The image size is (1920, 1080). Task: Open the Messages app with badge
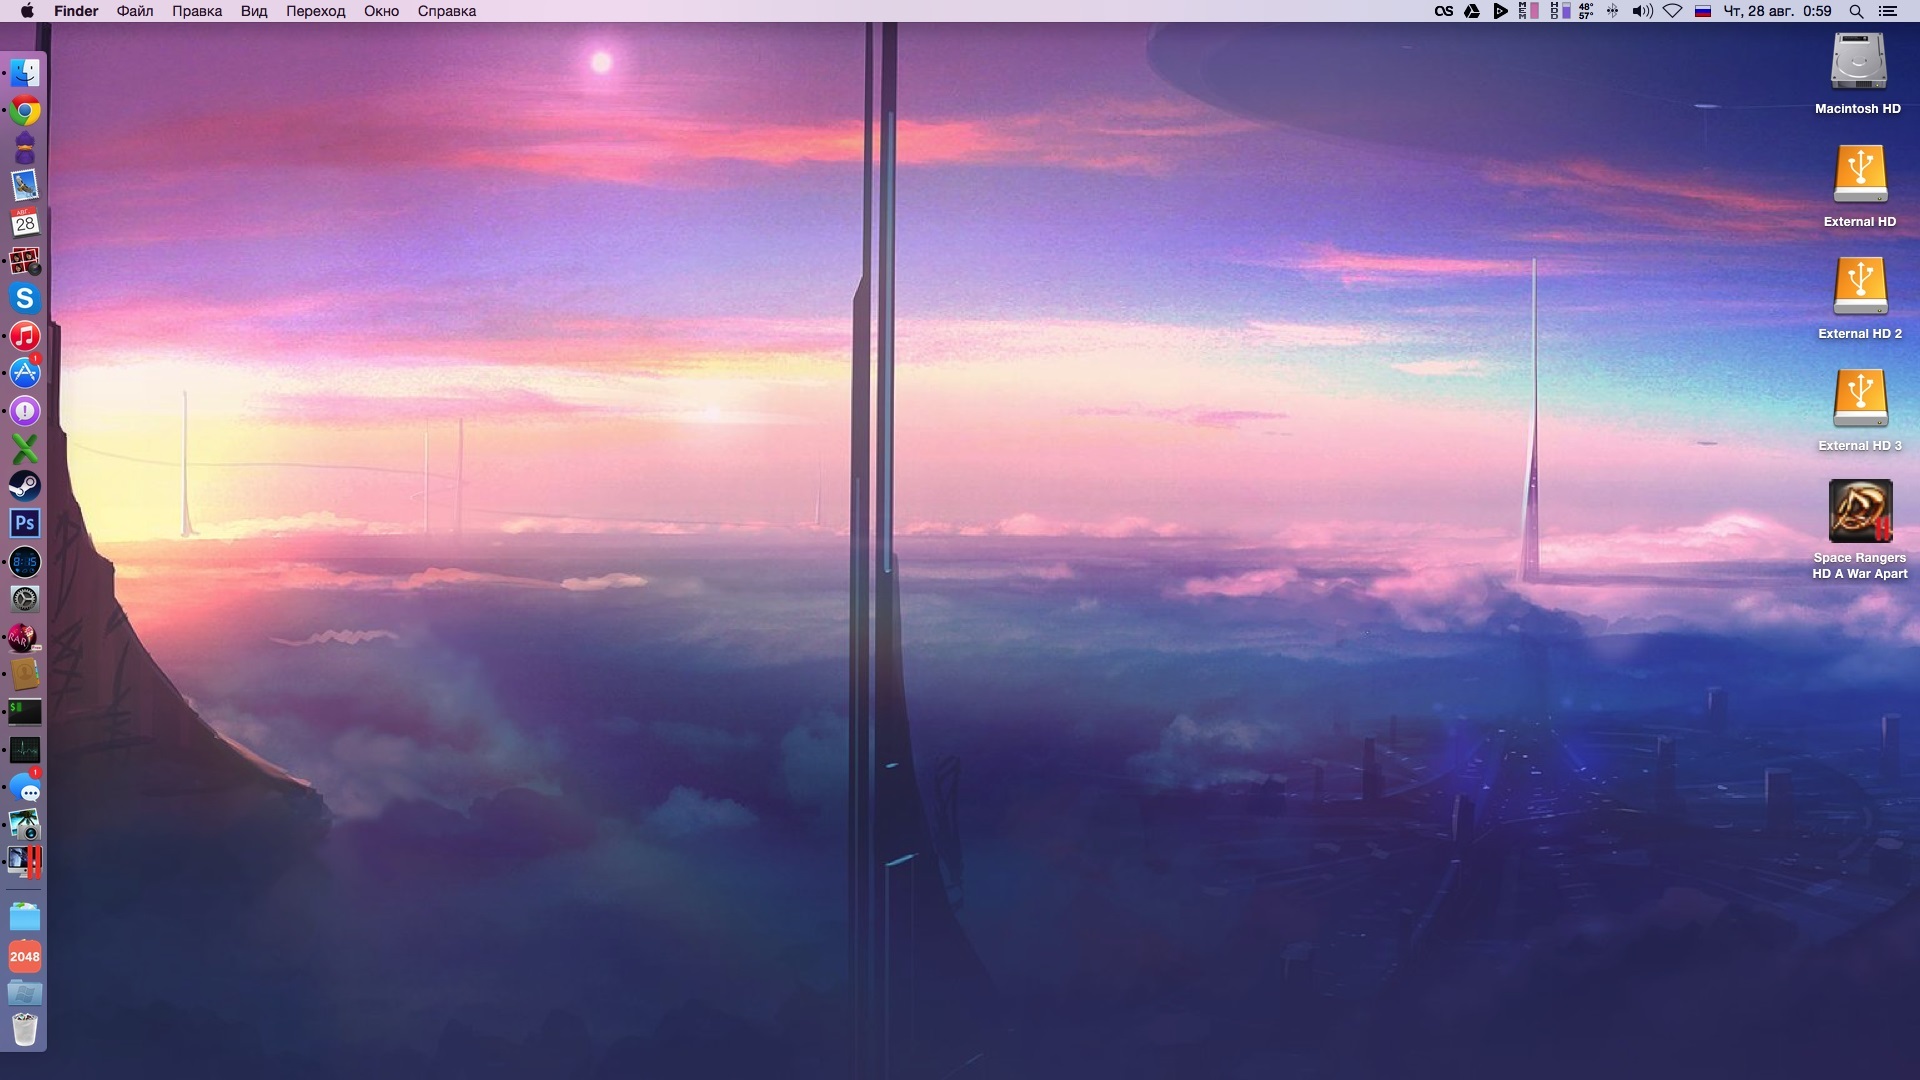(25, 788)
